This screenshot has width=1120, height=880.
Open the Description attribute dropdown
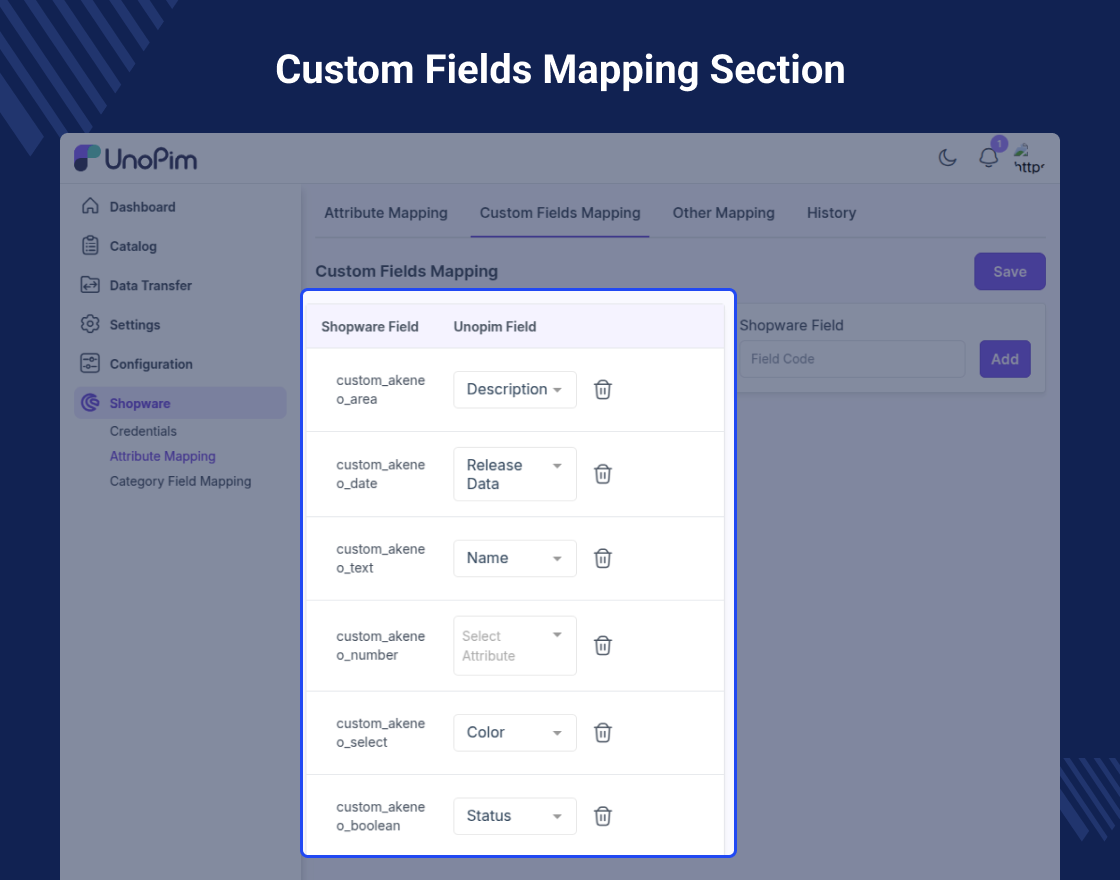[515, 390]
